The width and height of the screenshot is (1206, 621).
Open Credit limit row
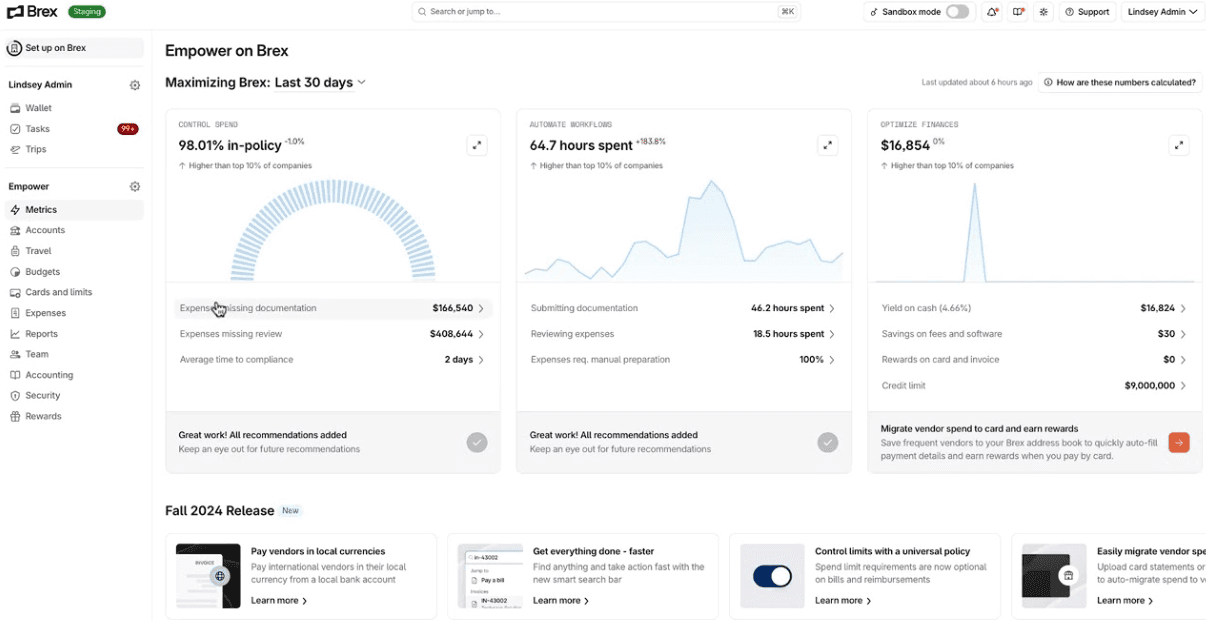coord(1035,385)
